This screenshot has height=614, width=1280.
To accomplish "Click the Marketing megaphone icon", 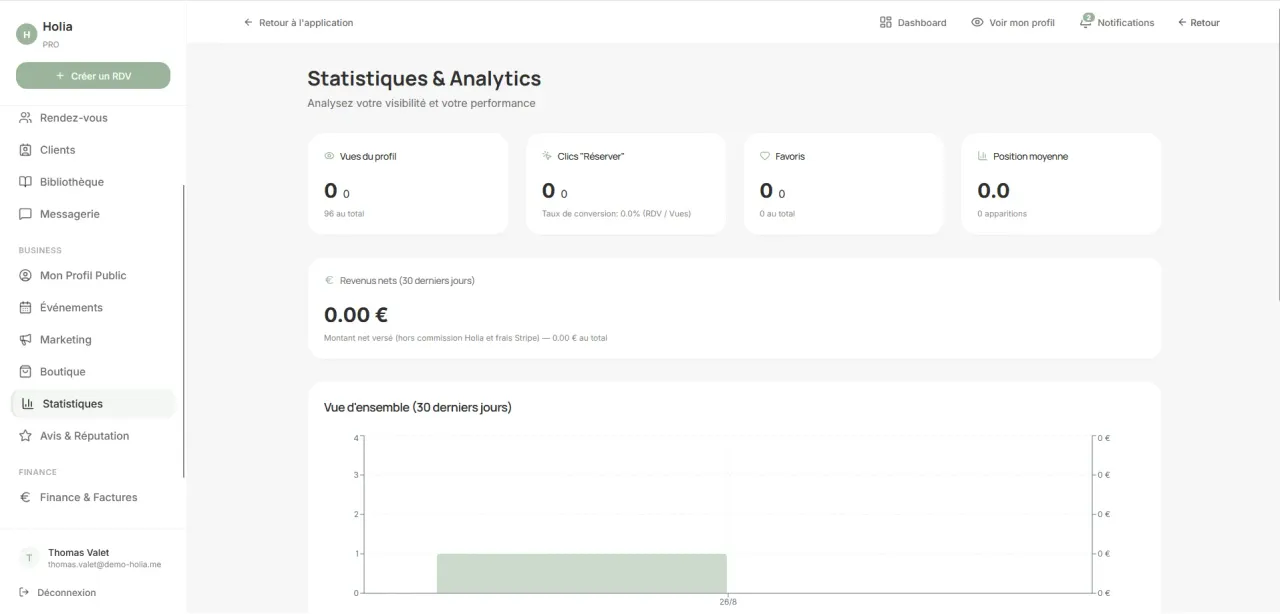I will [x=26, y=340].
